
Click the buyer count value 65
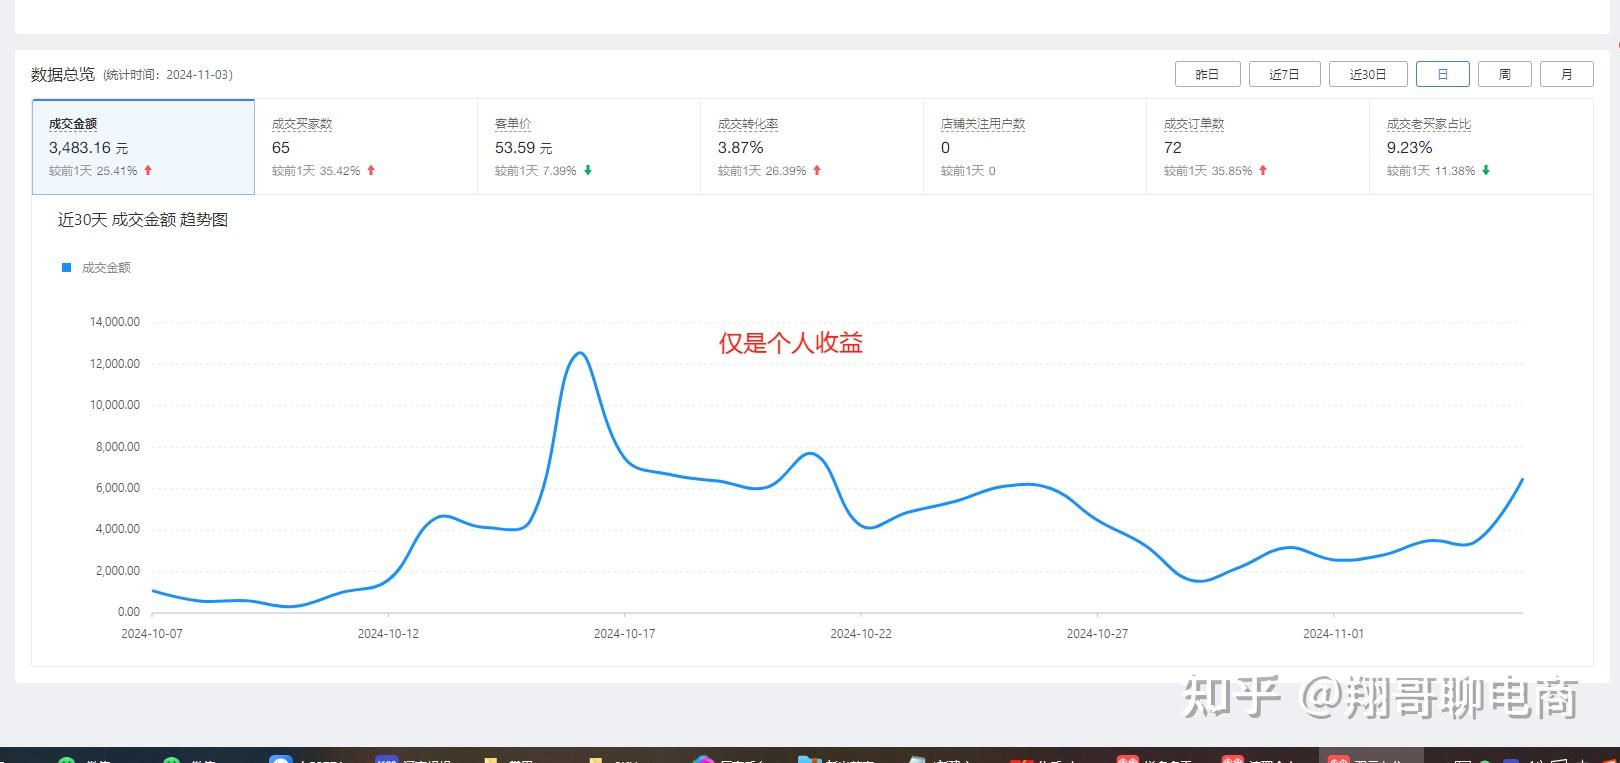point(281,148)
